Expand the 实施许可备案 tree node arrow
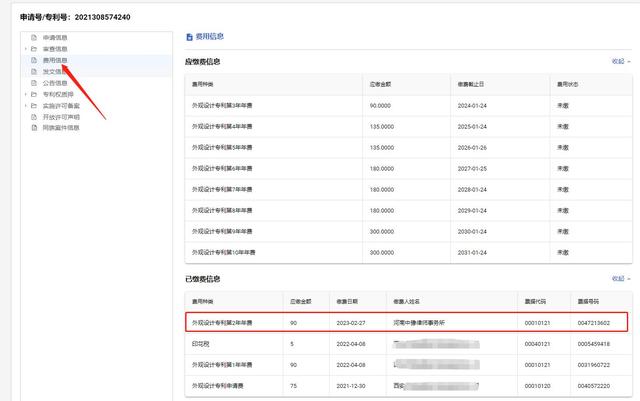 (25, 106)
